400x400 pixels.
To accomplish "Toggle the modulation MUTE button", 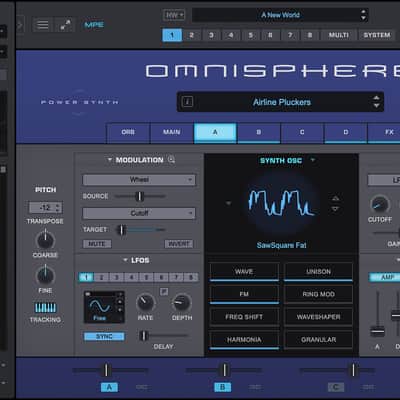I will coord(97,244).
